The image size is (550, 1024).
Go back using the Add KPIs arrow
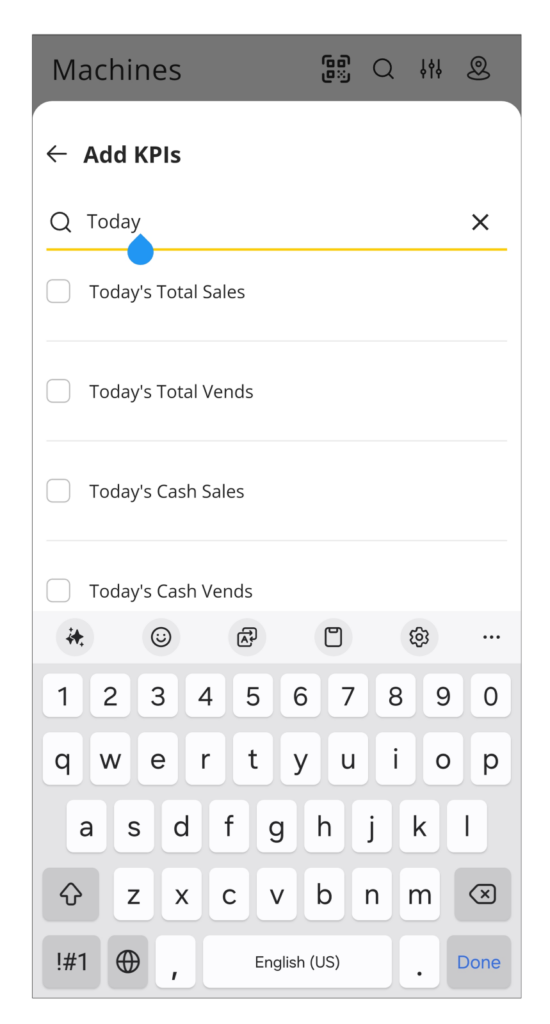pos(57,154)
